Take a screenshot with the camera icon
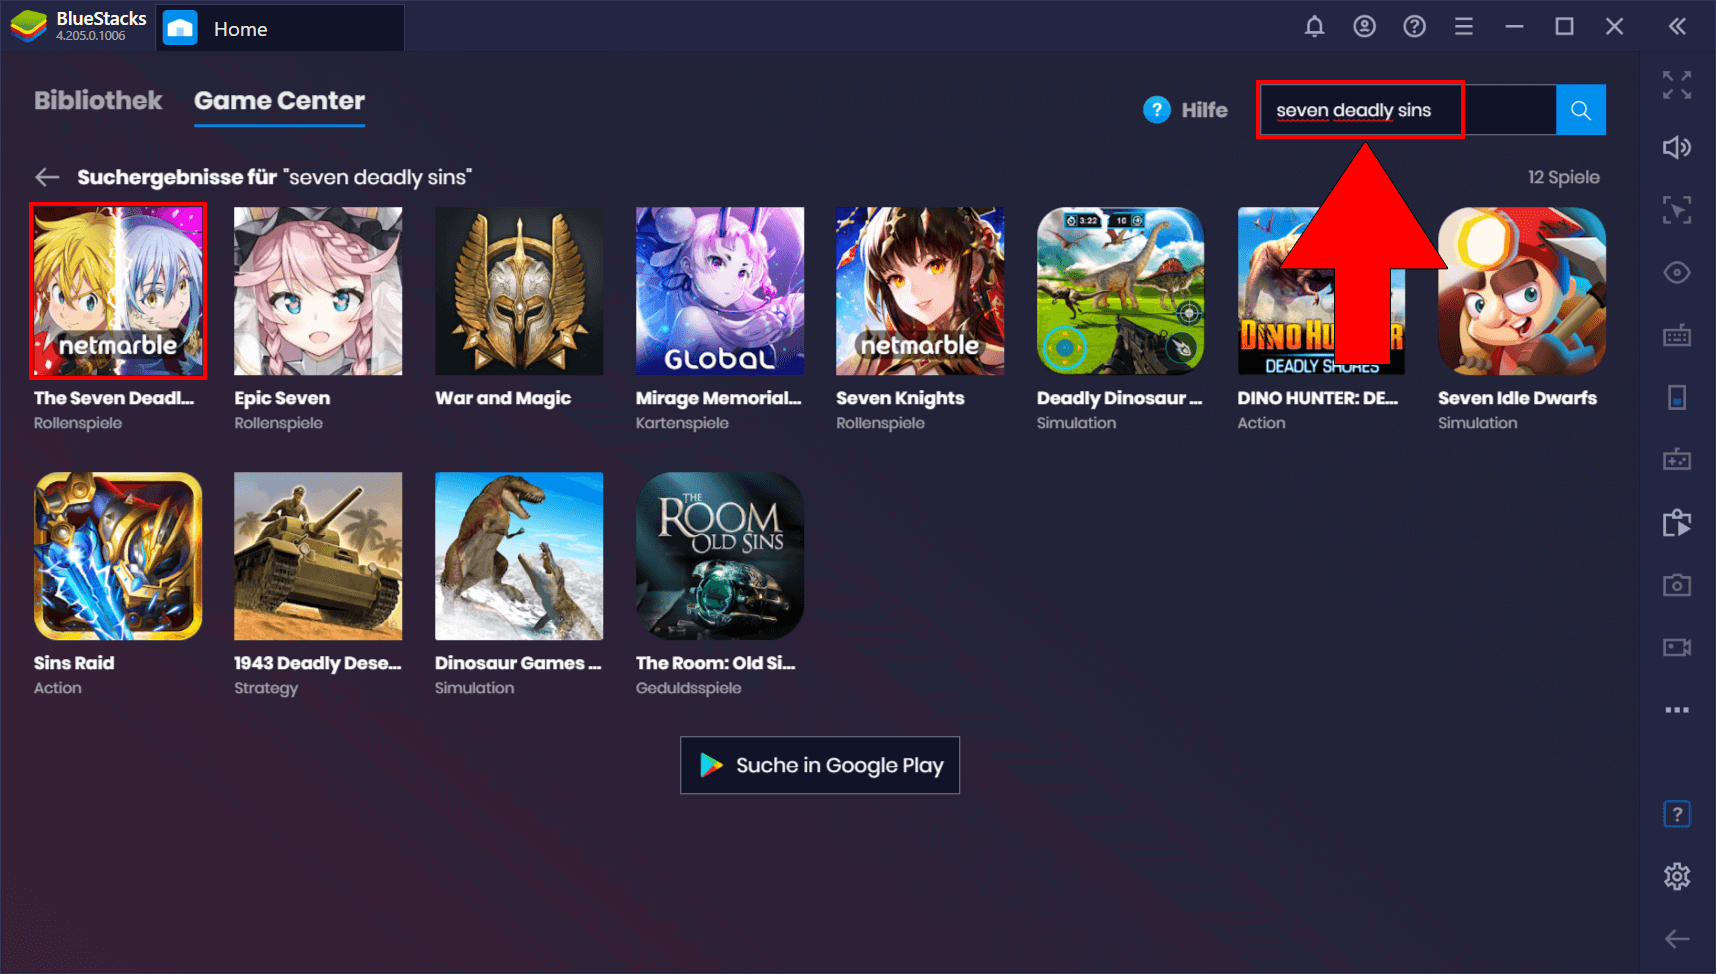 click(x=1677, y=585)
